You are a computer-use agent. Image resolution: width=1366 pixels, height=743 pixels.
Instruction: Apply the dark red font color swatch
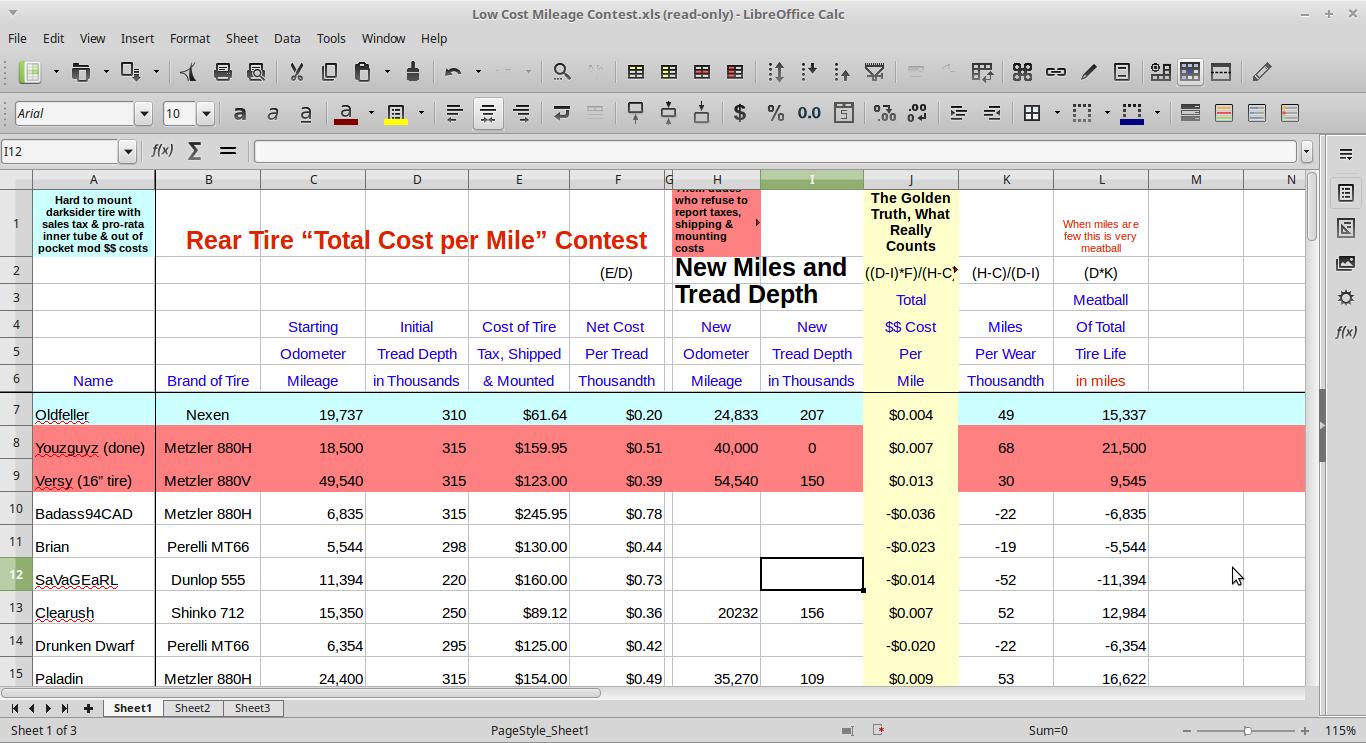[345, 113]
